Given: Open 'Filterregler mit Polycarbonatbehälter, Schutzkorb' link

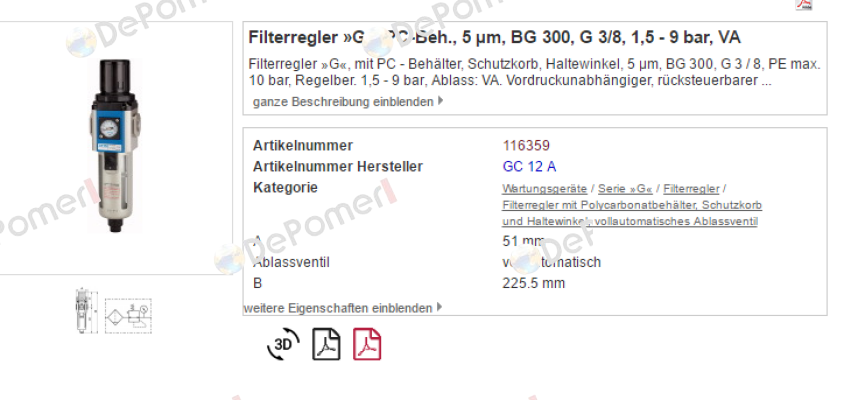Looking at the screenshot, I should (x=632, y=205).
